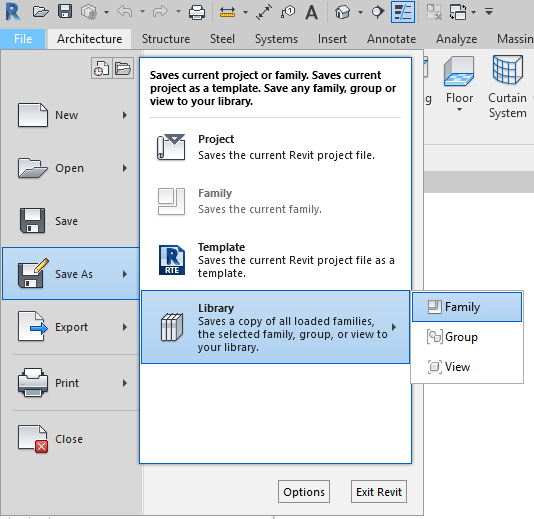Switch to the Annotate tab

[x=391, y=39]
